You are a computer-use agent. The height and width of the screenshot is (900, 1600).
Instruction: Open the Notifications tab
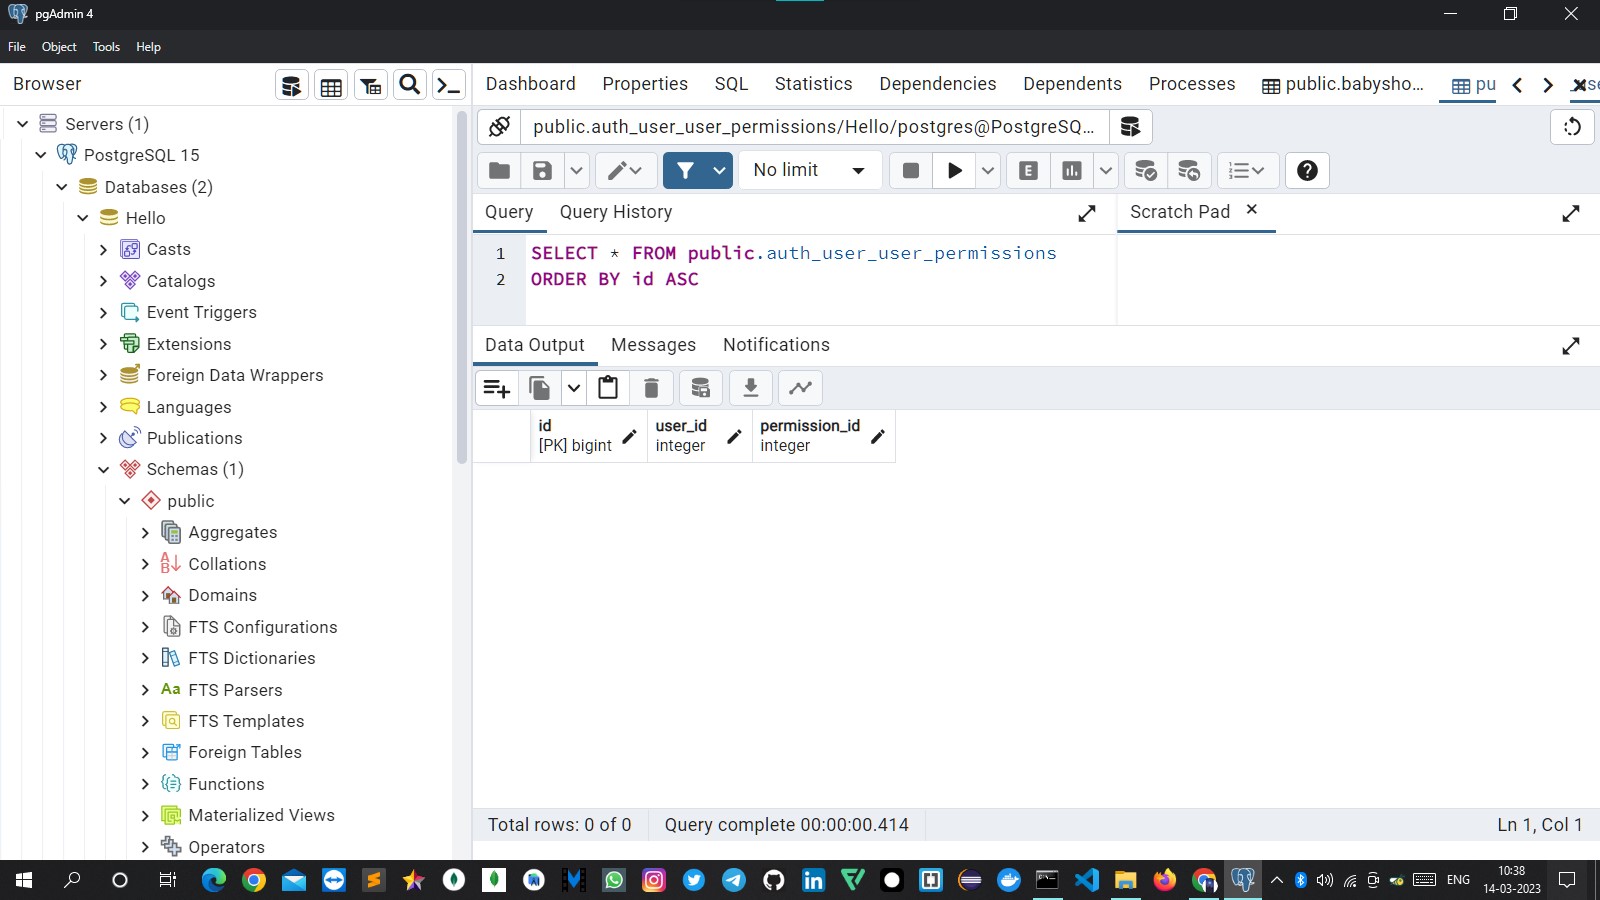pos(776,345)
